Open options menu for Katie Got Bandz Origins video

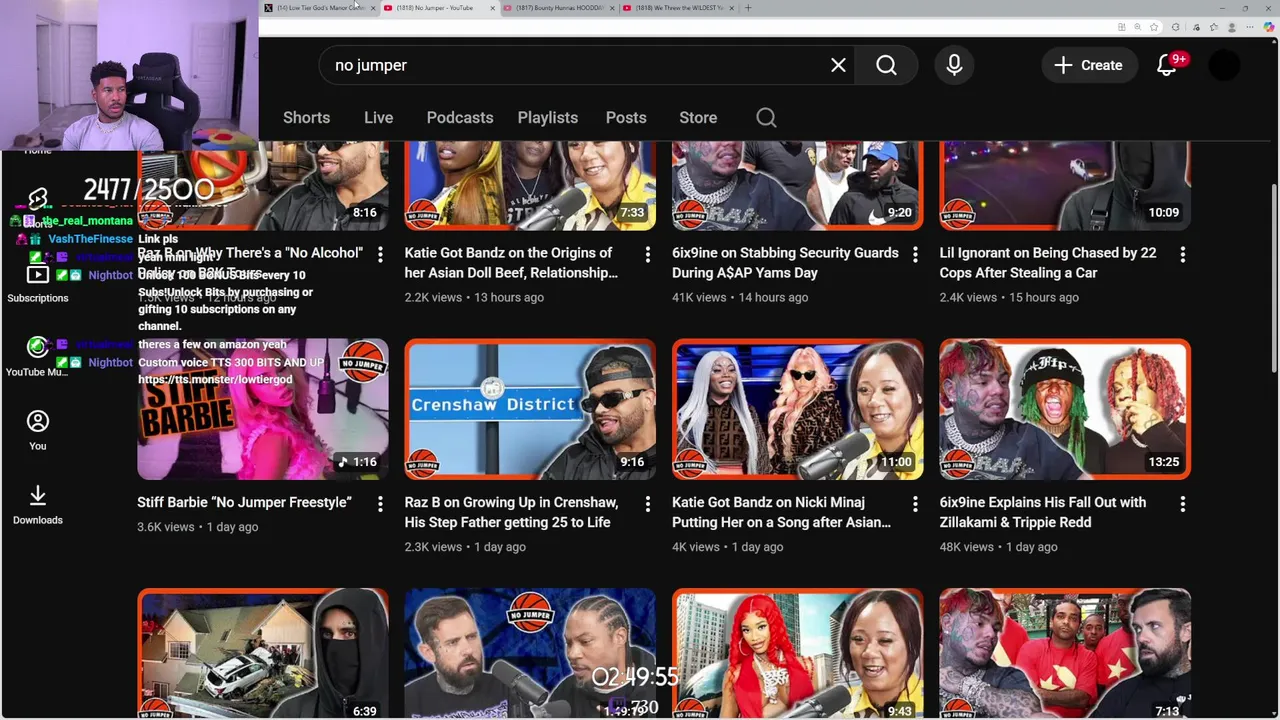pyautogui.click(x=647, y=255)
